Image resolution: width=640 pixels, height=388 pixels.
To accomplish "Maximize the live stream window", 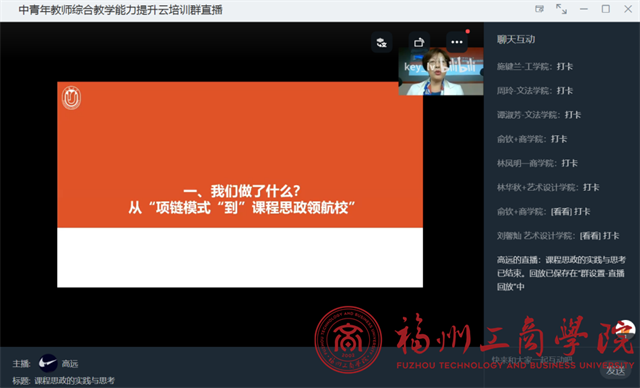I will click(x=606, y=9).
